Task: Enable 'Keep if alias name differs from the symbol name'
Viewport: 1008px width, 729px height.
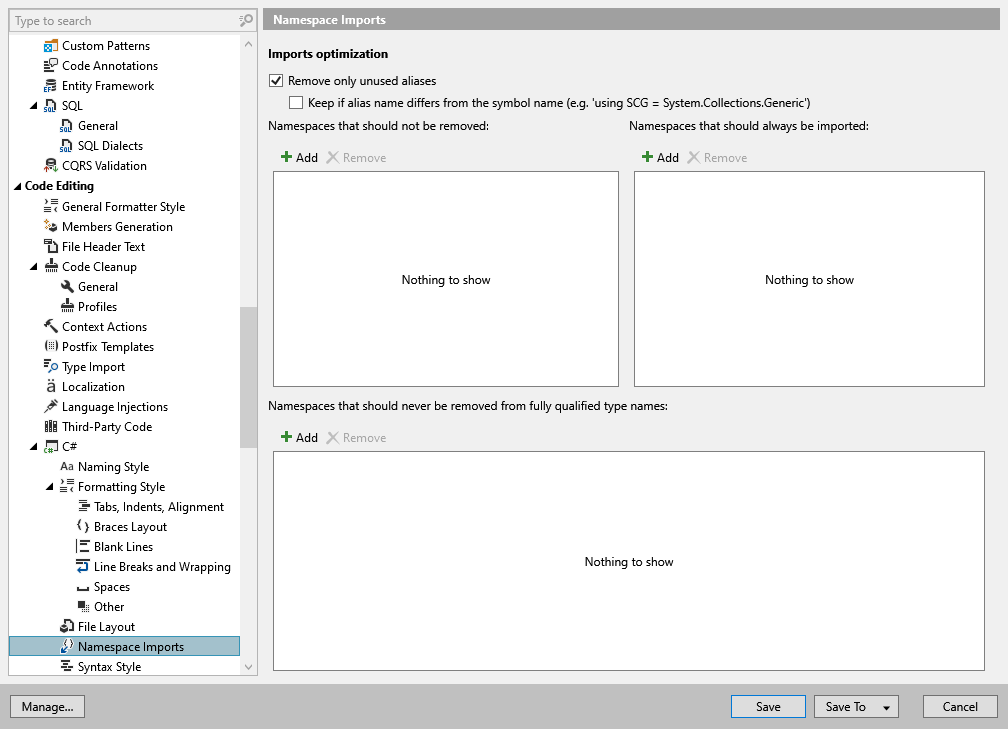Action: [x=296, y=102]
